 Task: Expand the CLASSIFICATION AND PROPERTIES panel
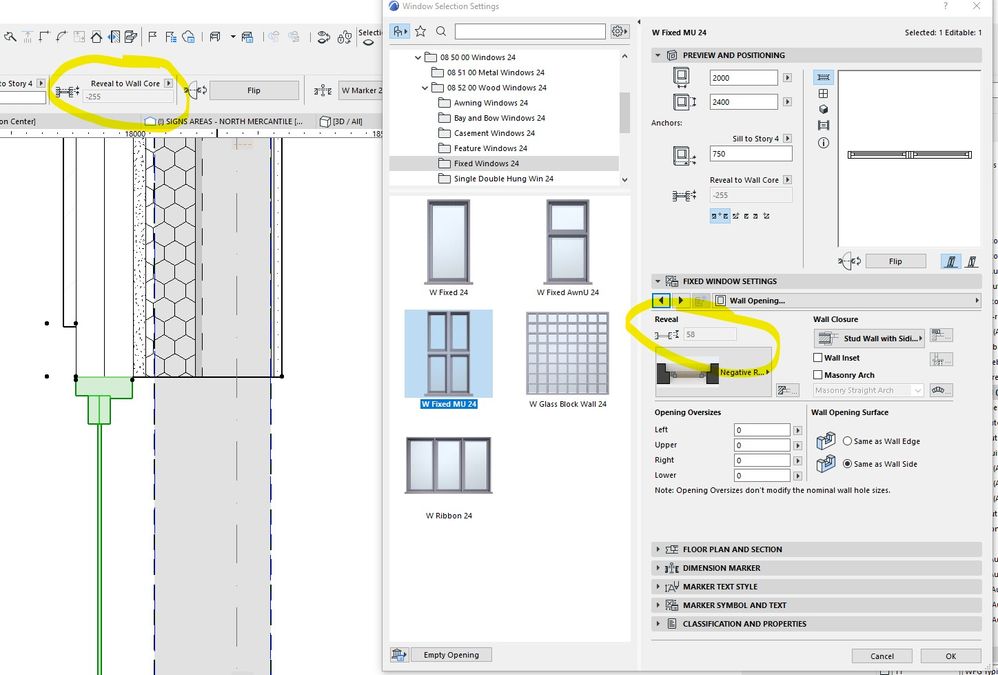pos(740,623)
